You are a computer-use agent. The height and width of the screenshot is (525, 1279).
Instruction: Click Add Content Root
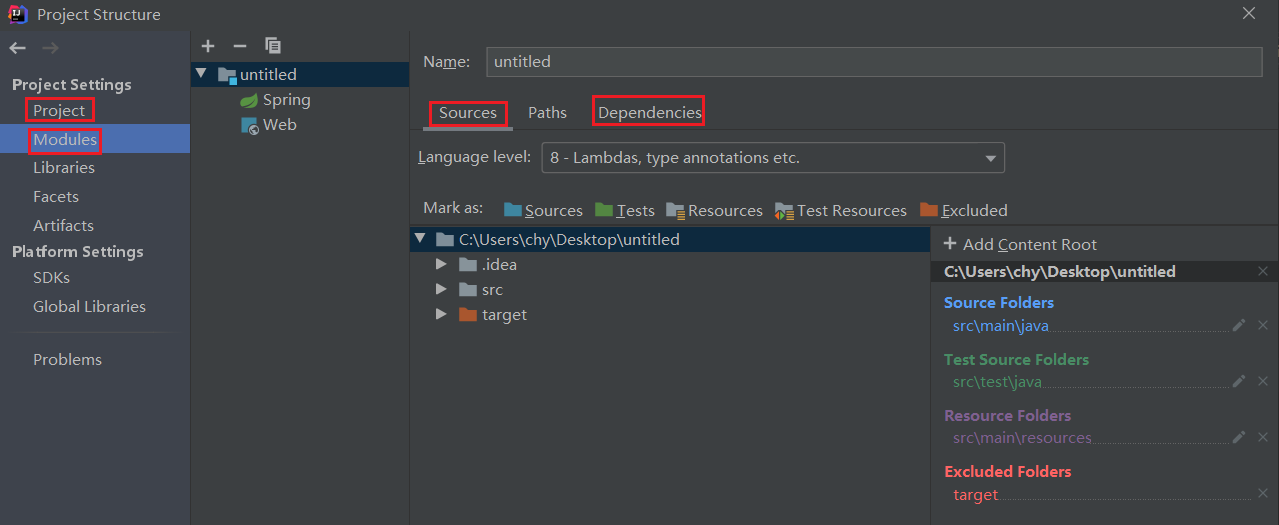tap(1020, 244)
